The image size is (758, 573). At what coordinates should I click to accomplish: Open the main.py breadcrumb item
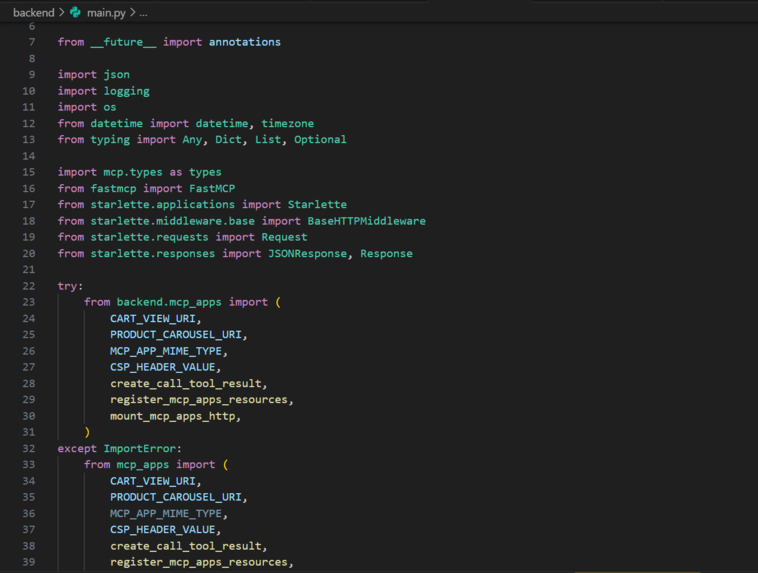point(106,13)
